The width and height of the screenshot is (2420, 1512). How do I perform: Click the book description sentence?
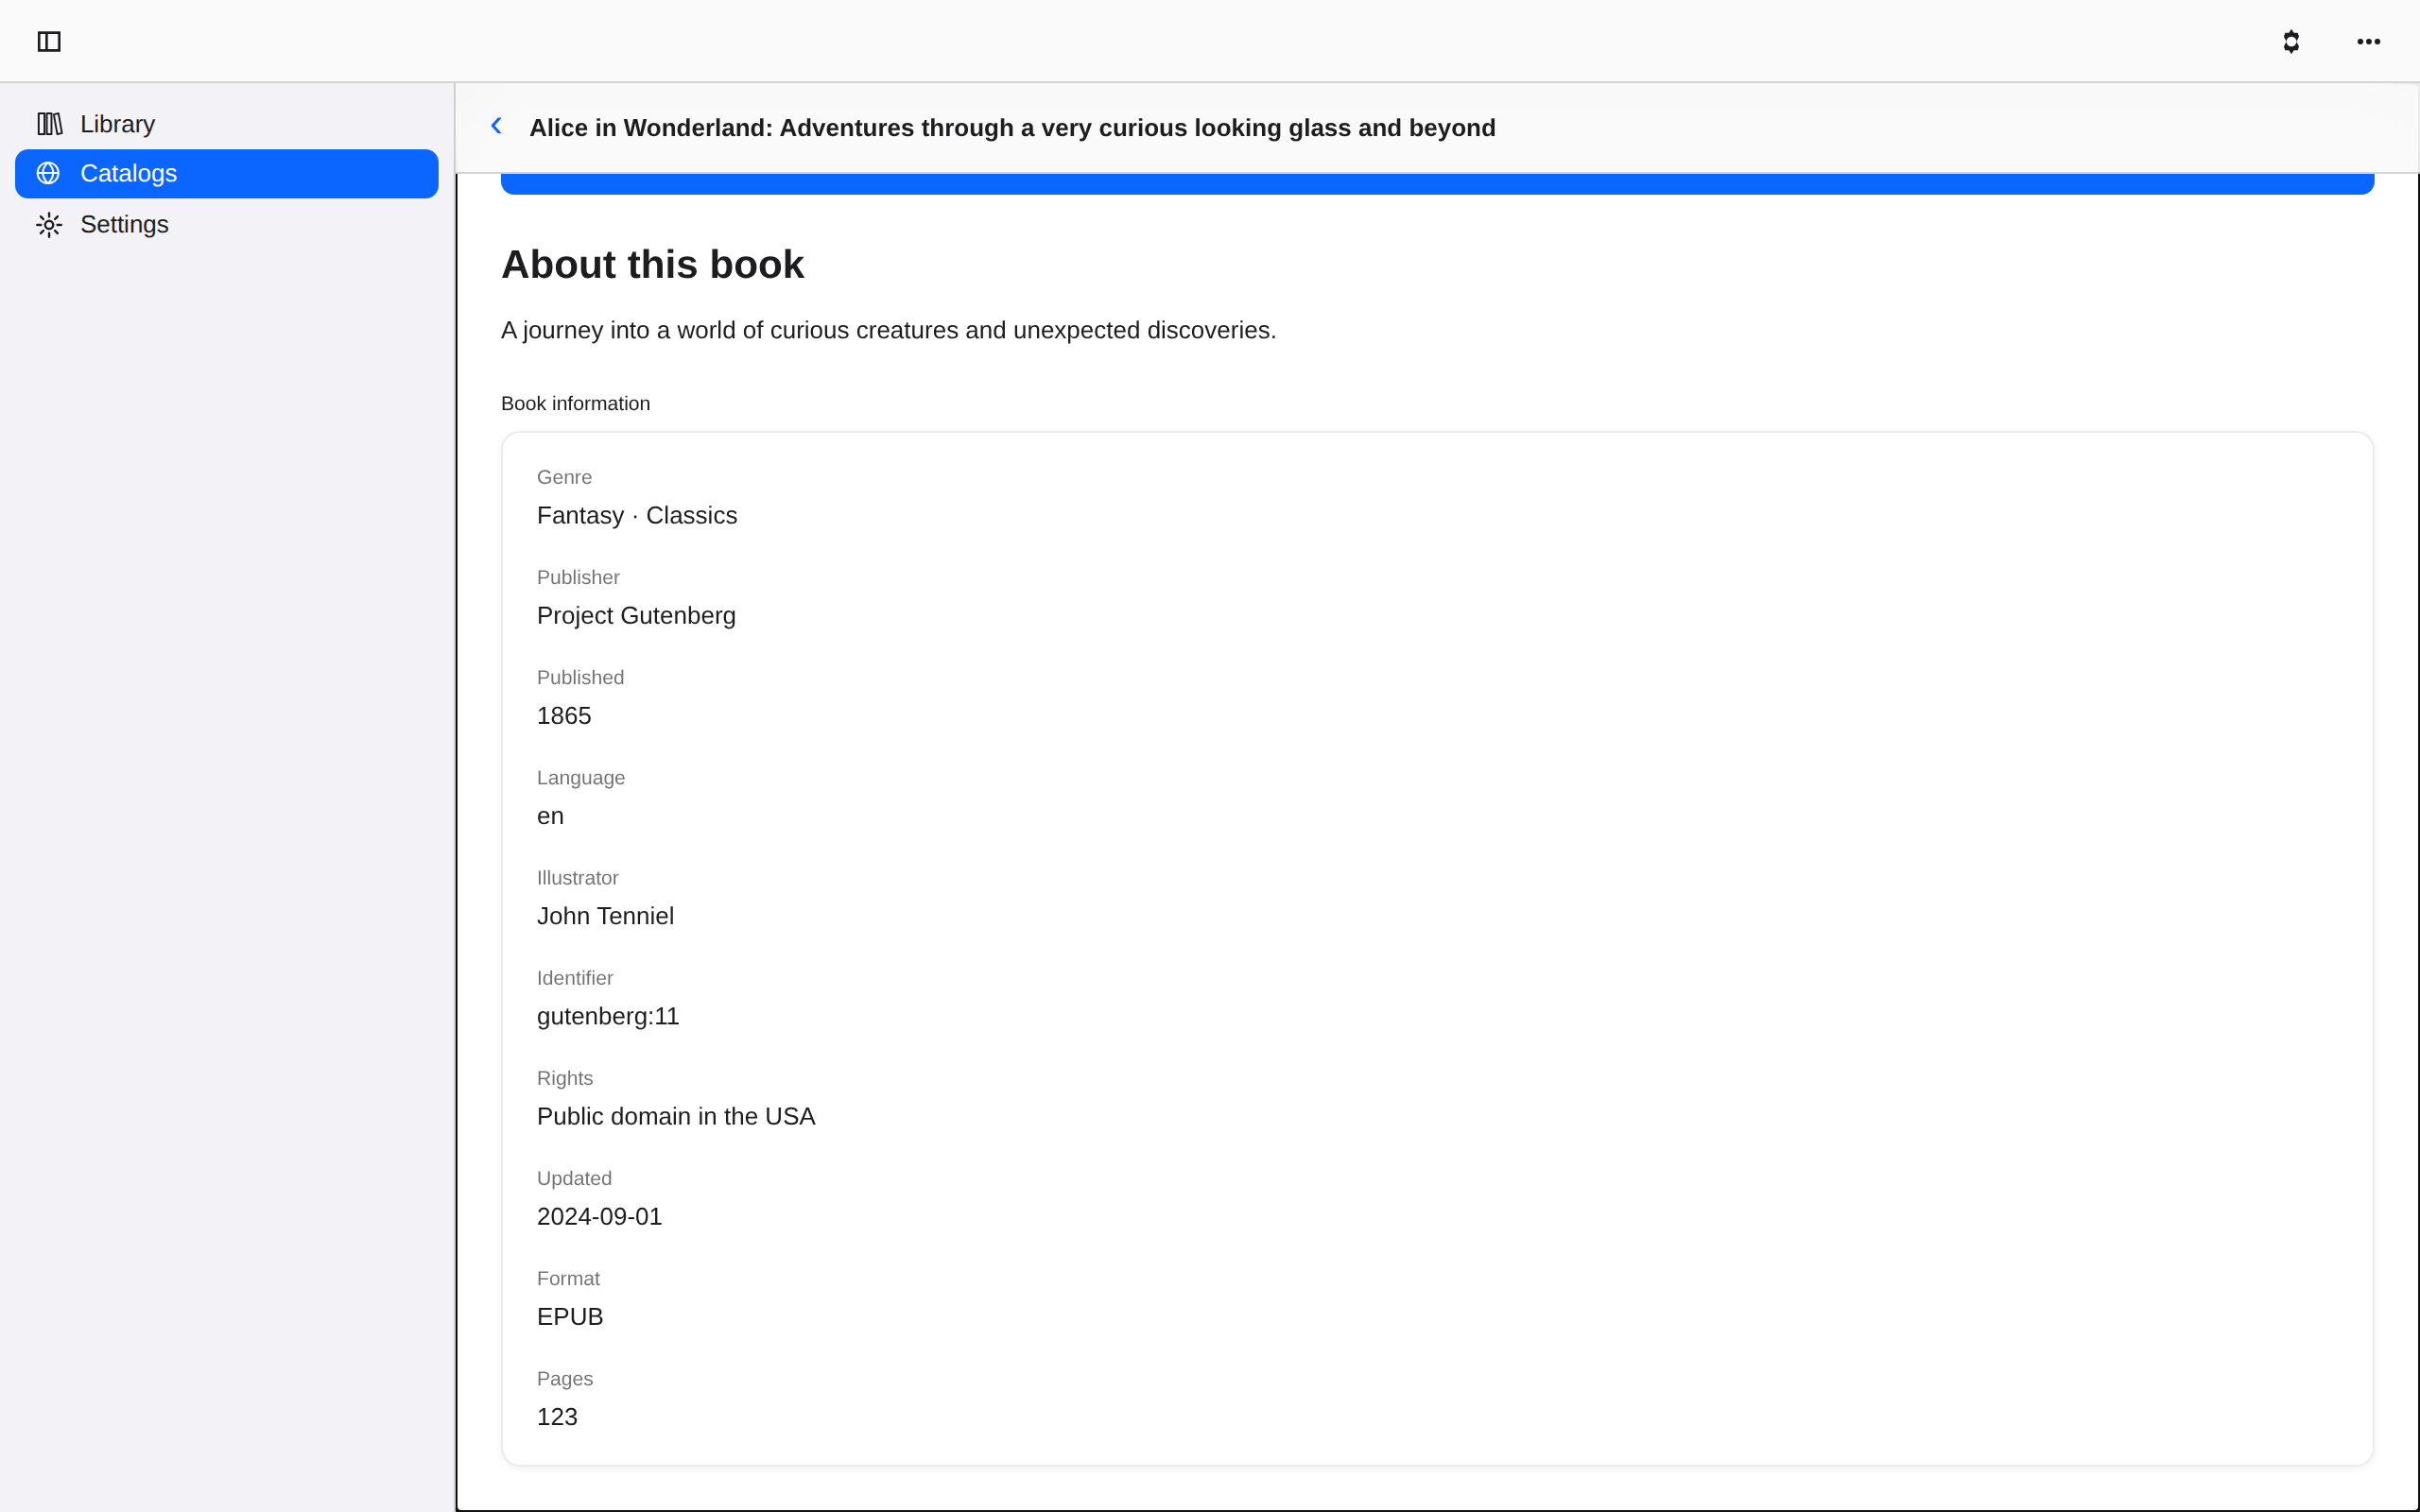(x=888, y=330)
